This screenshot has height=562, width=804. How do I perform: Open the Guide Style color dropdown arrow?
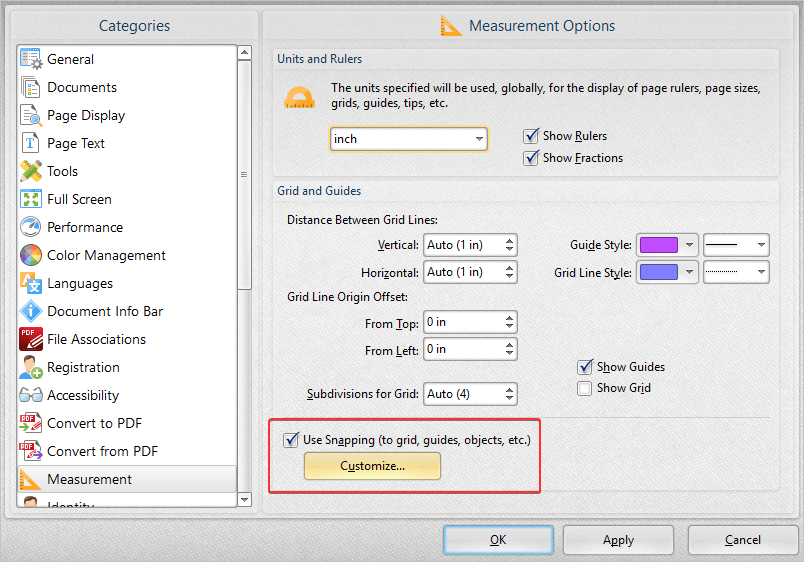point(689,245)
